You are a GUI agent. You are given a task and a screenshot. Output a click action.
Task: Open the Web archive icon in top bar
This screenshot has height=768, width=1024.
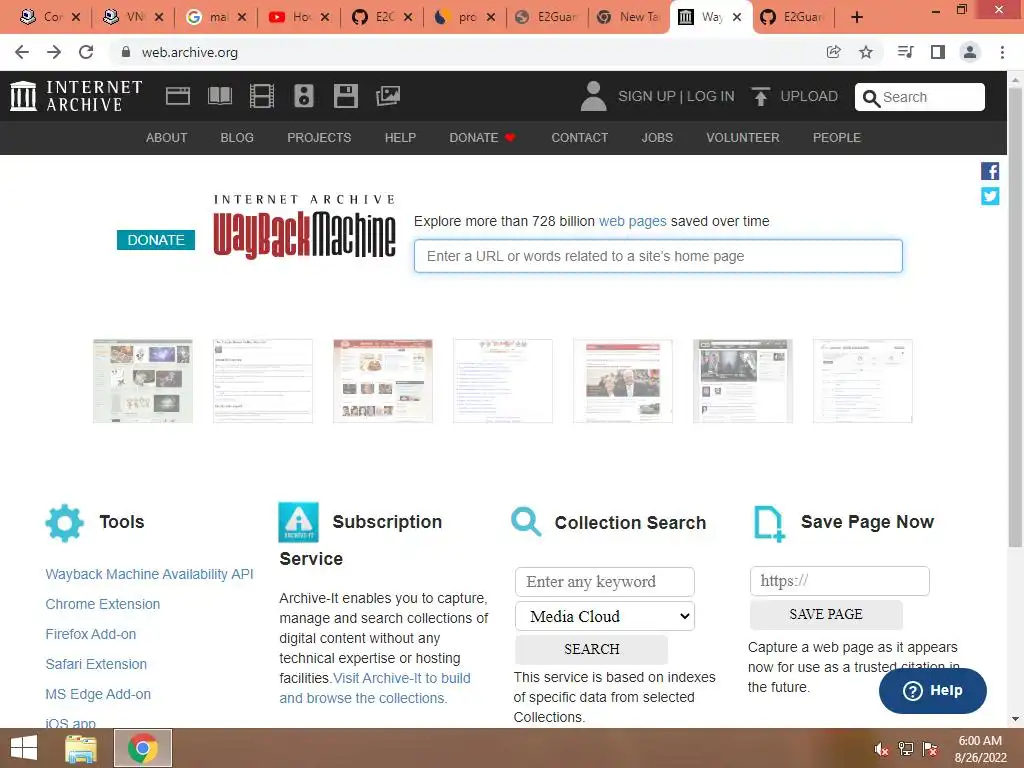(x=178, y=96)
